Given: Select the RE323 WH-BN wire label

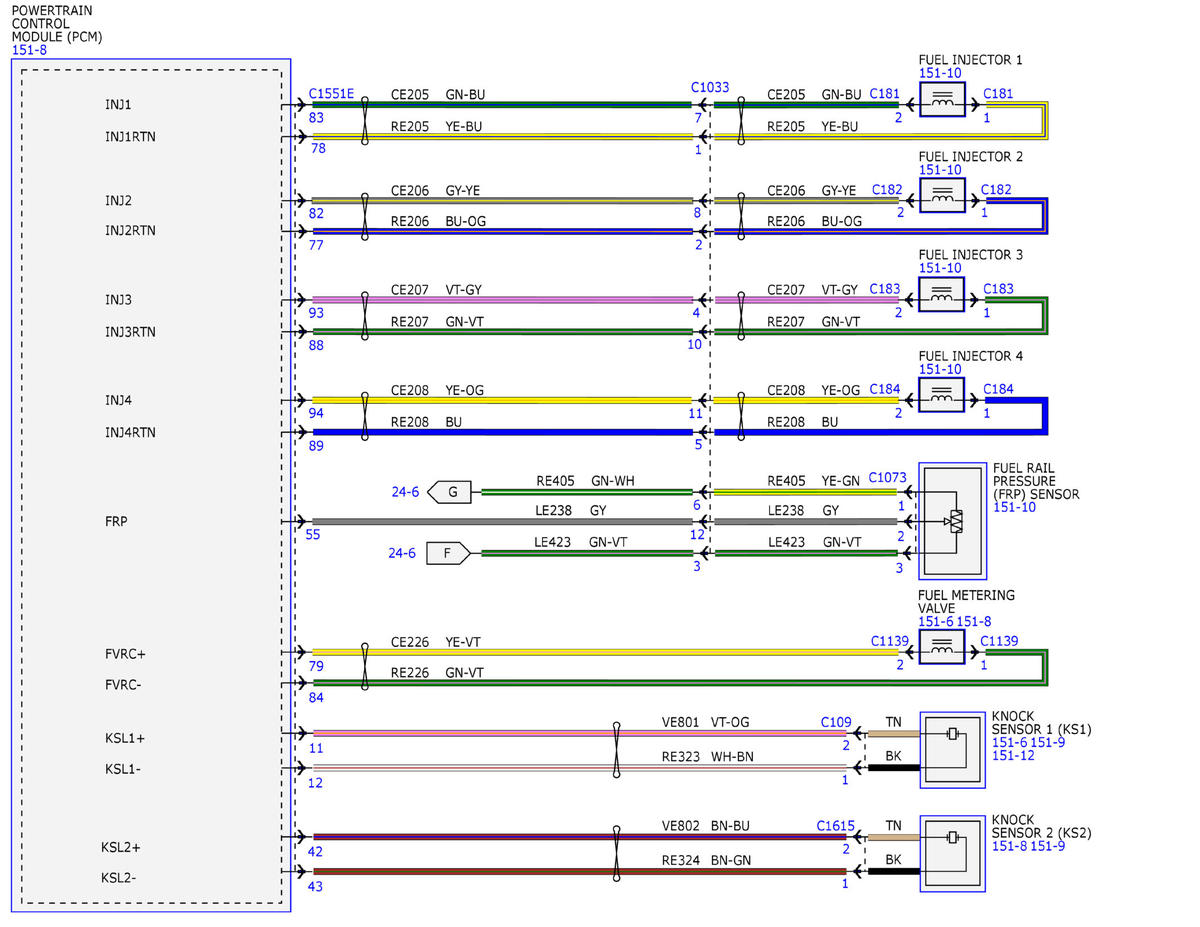Looking at the screenshot, I should click(707, 757).
